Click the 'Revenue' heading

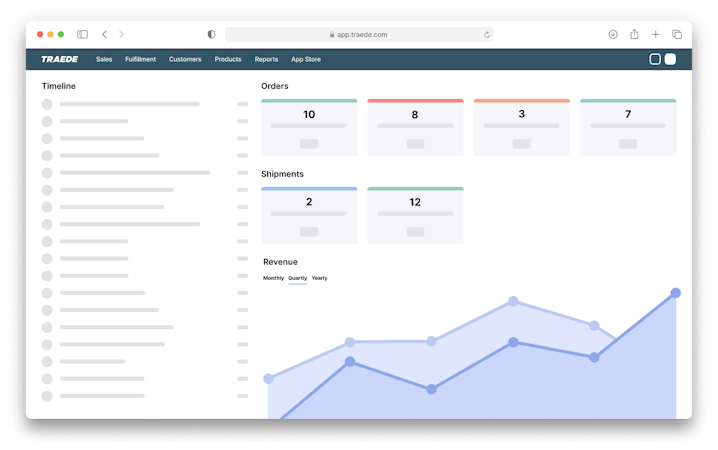[x=280, y=262]
